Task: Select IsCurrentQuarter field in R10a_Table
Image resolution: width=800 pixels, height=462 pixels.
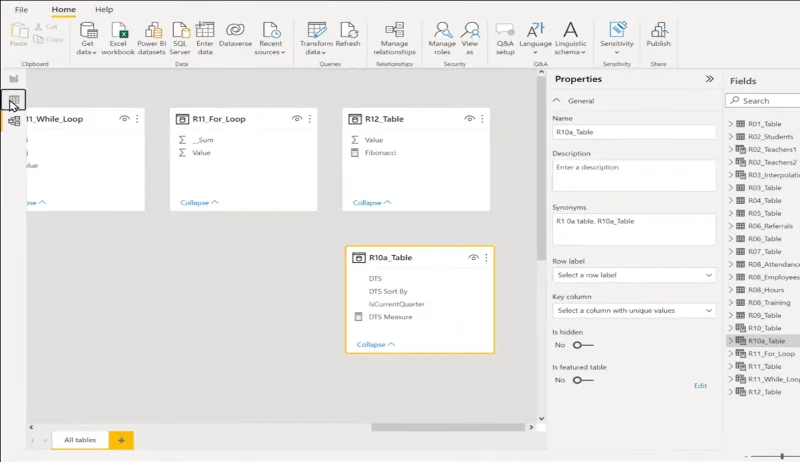Action: click(396, 304)
